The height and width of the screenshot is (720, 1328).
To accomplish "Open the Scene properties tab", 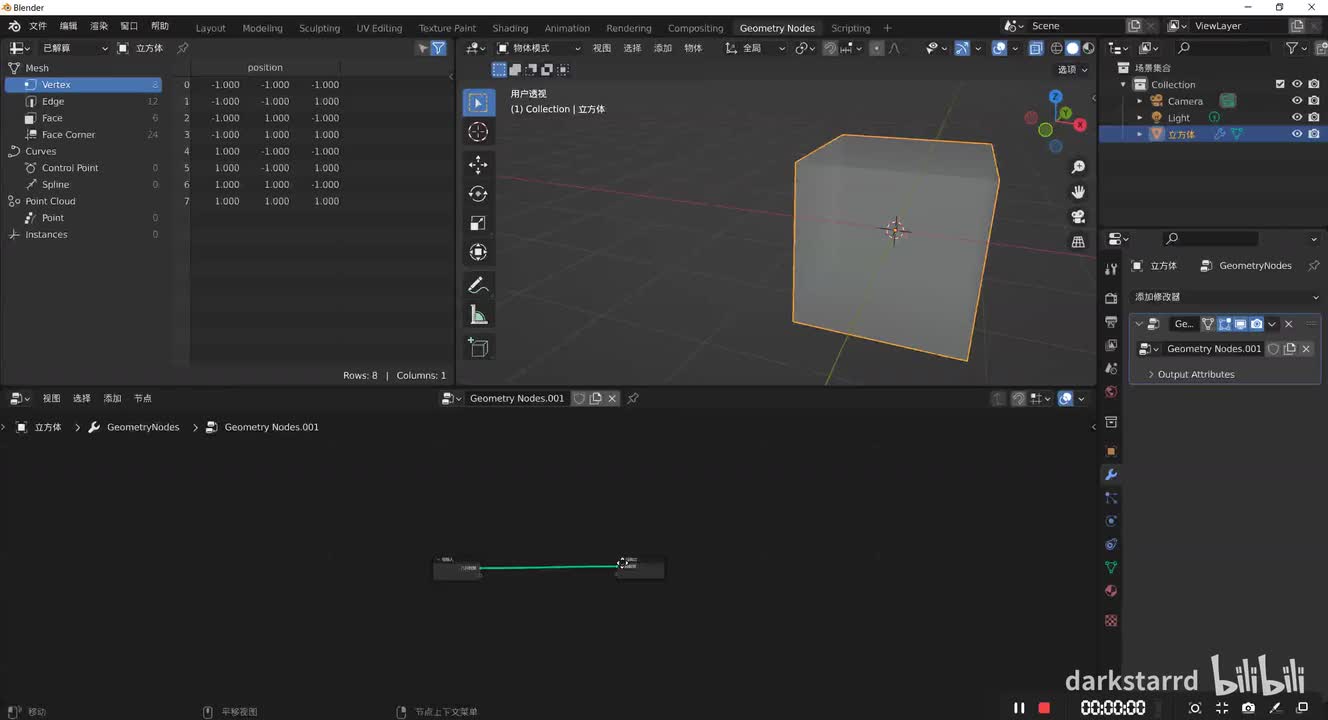I will (x=1111, y=368).
